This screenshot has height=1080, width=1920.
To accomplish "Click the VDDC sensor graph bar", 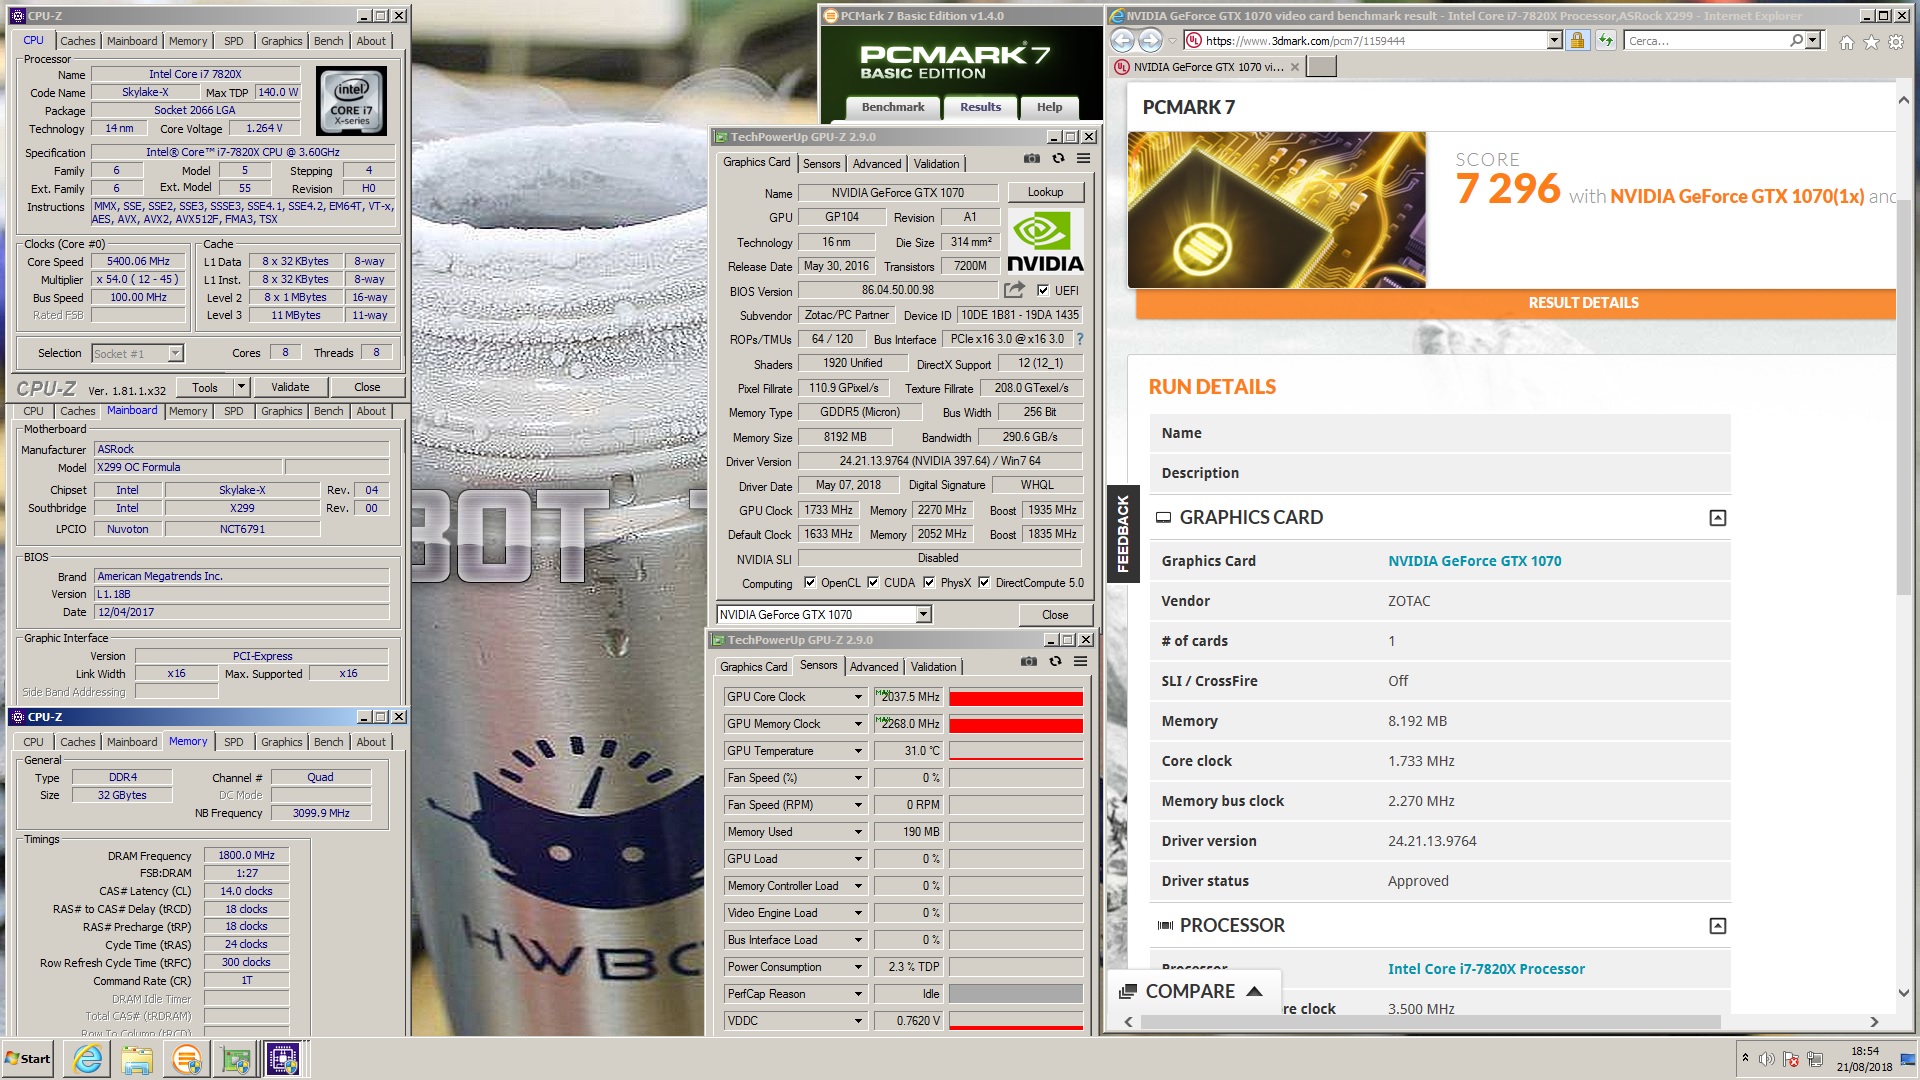I will click(1016, 1021).
